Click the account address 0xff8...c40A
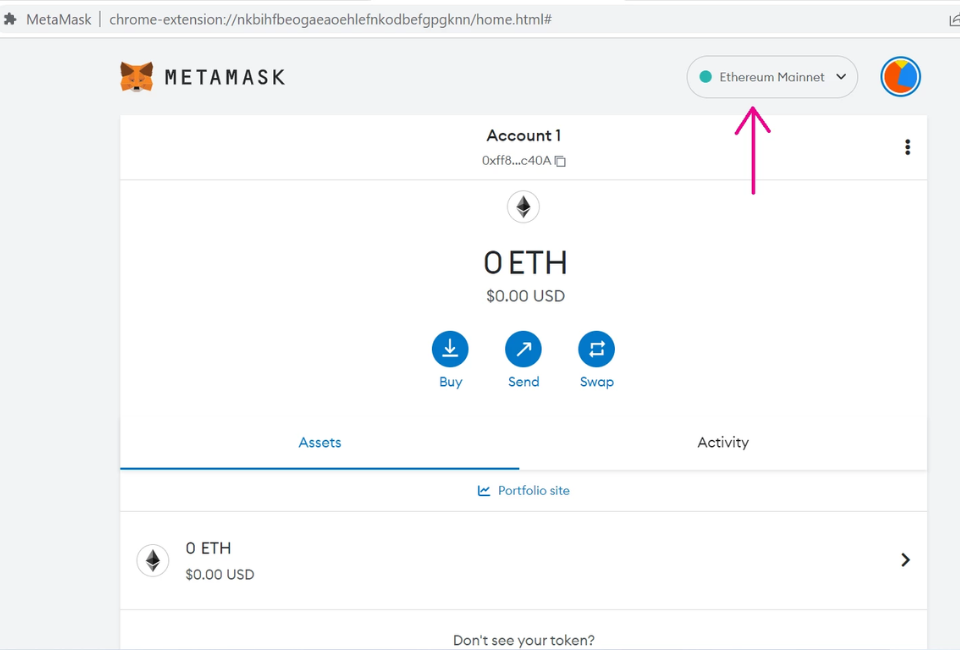 coord(516,160)
